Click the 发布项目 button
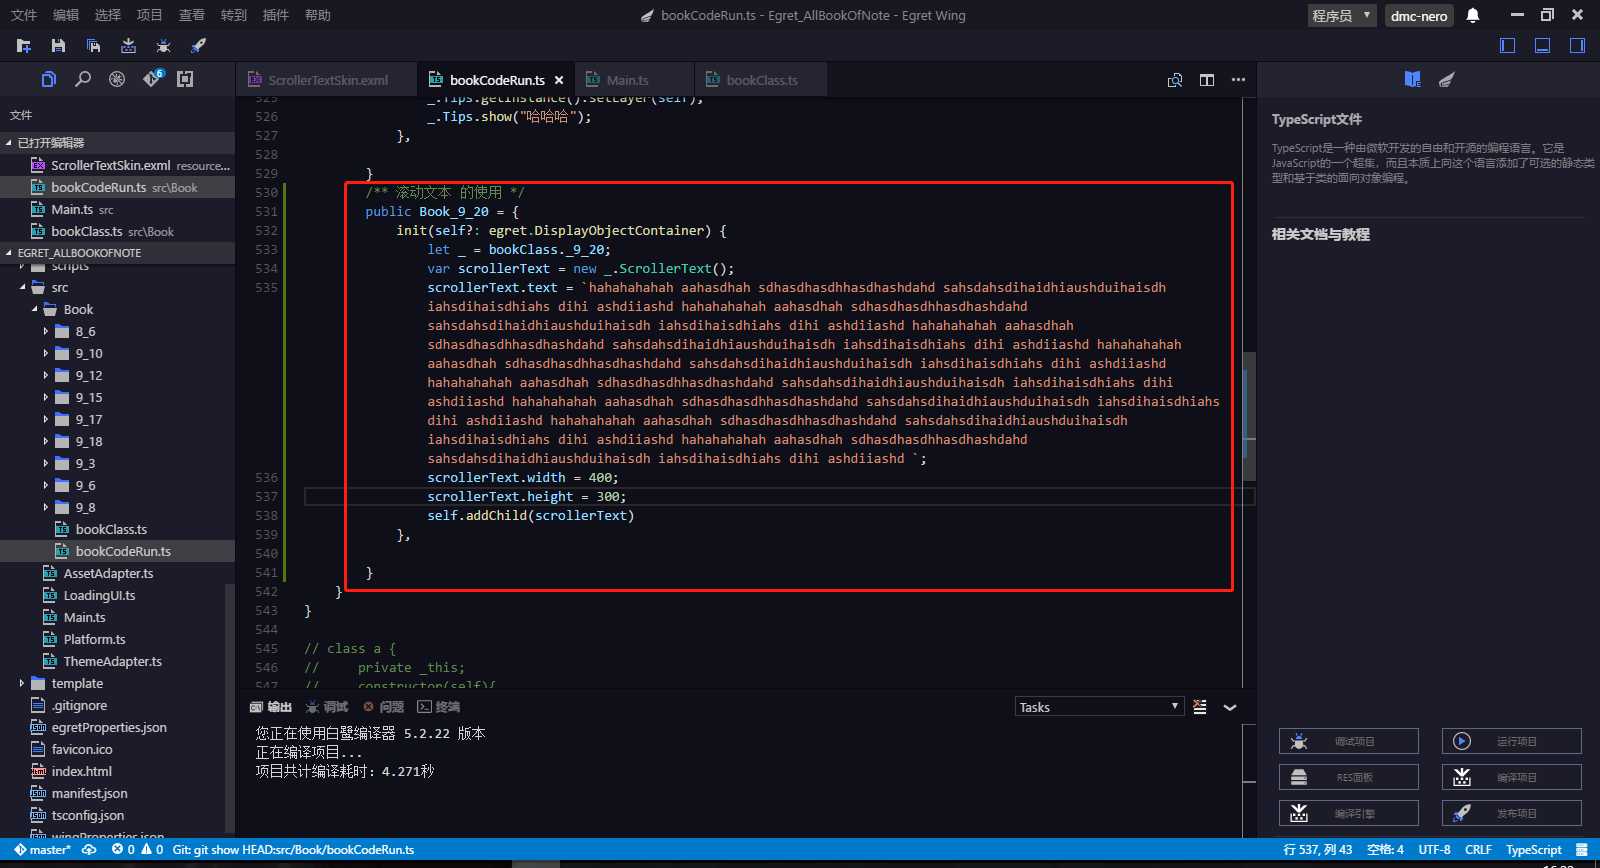Image resolution: width=1600 pixels, height=868 pixels. 1512,813
